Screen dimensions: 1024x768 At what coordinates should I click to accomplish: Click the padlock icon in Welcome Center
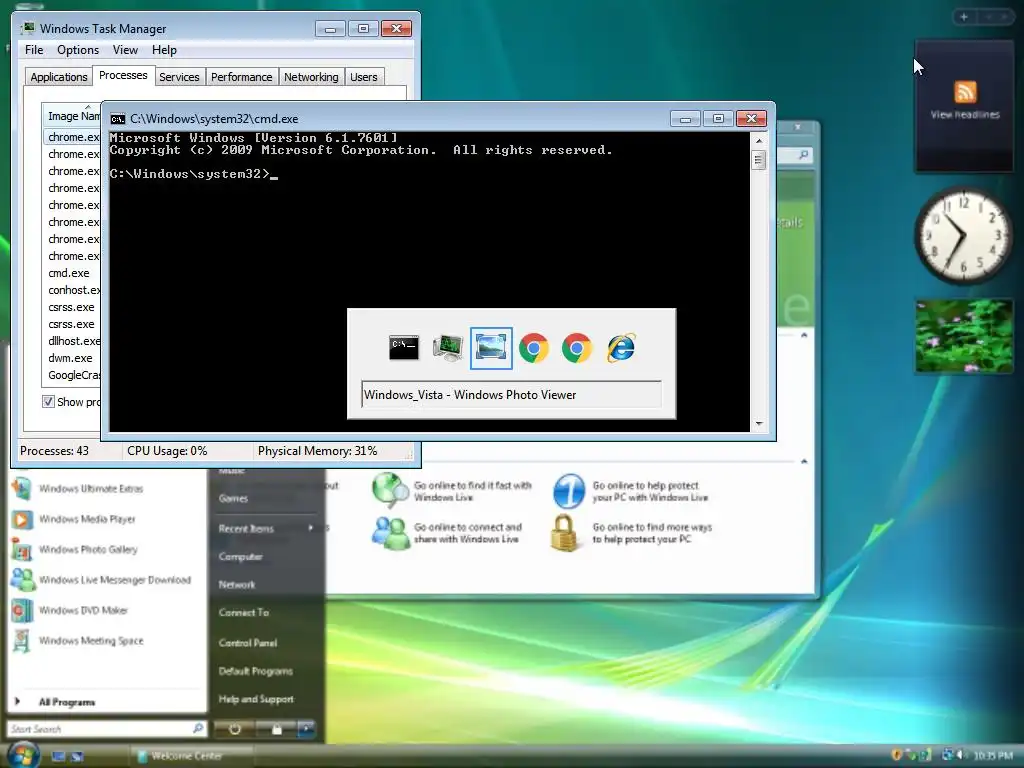pos(564,533)
